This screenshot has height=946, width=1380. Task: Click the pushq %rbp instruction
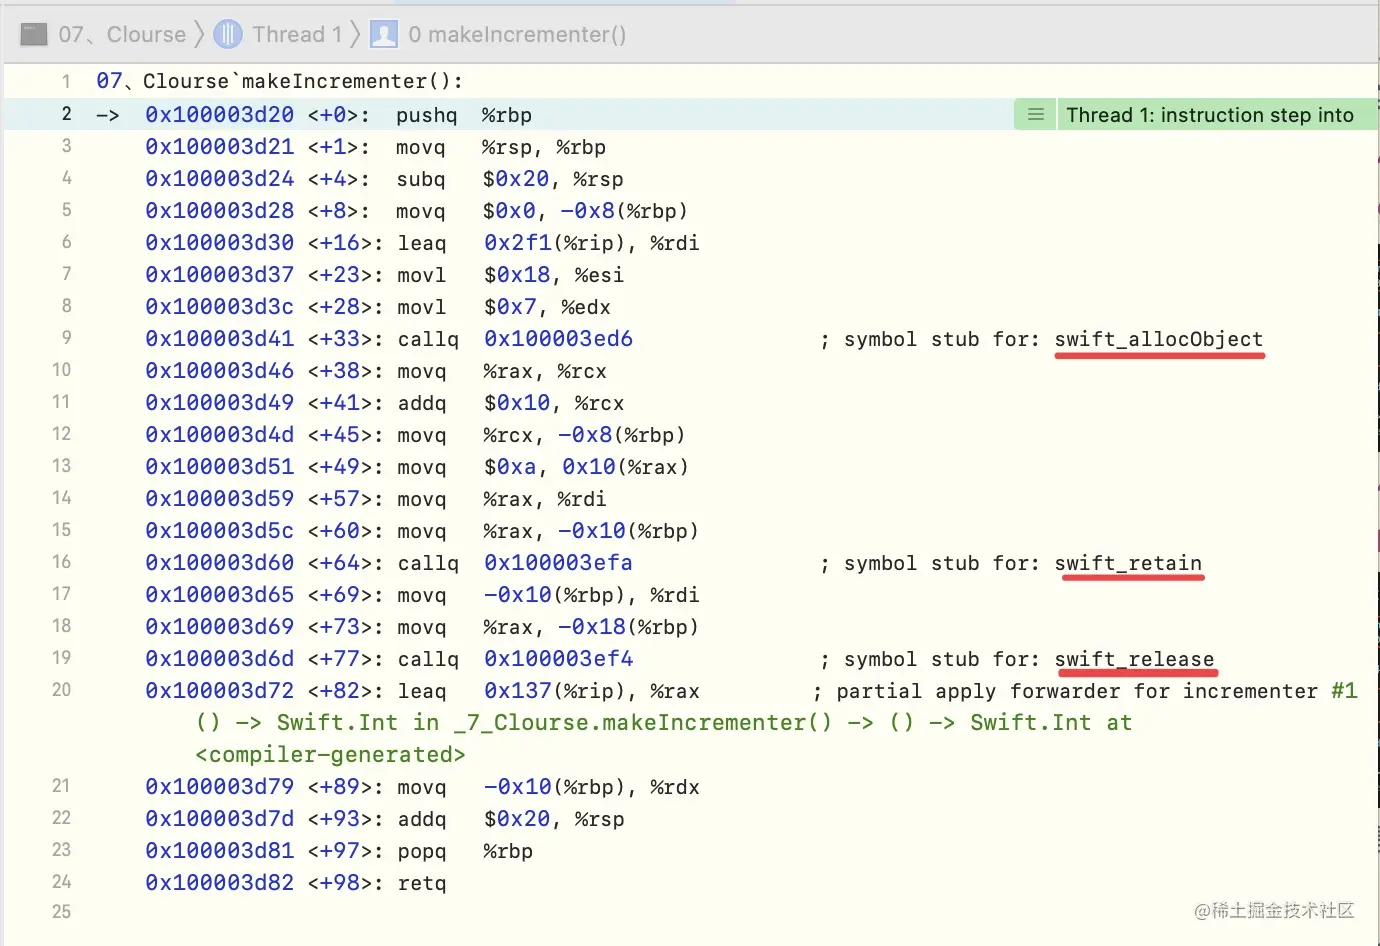pos(464,115)
